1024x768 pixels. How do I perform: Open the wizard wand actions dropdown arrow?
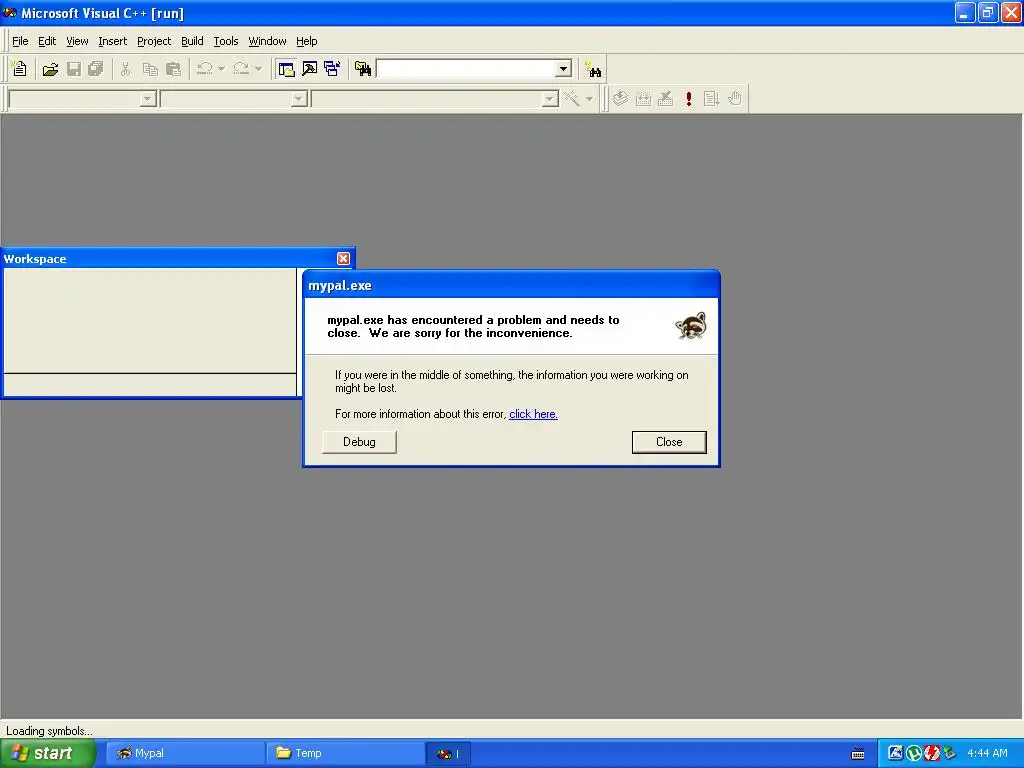click(x=589, y=99)
